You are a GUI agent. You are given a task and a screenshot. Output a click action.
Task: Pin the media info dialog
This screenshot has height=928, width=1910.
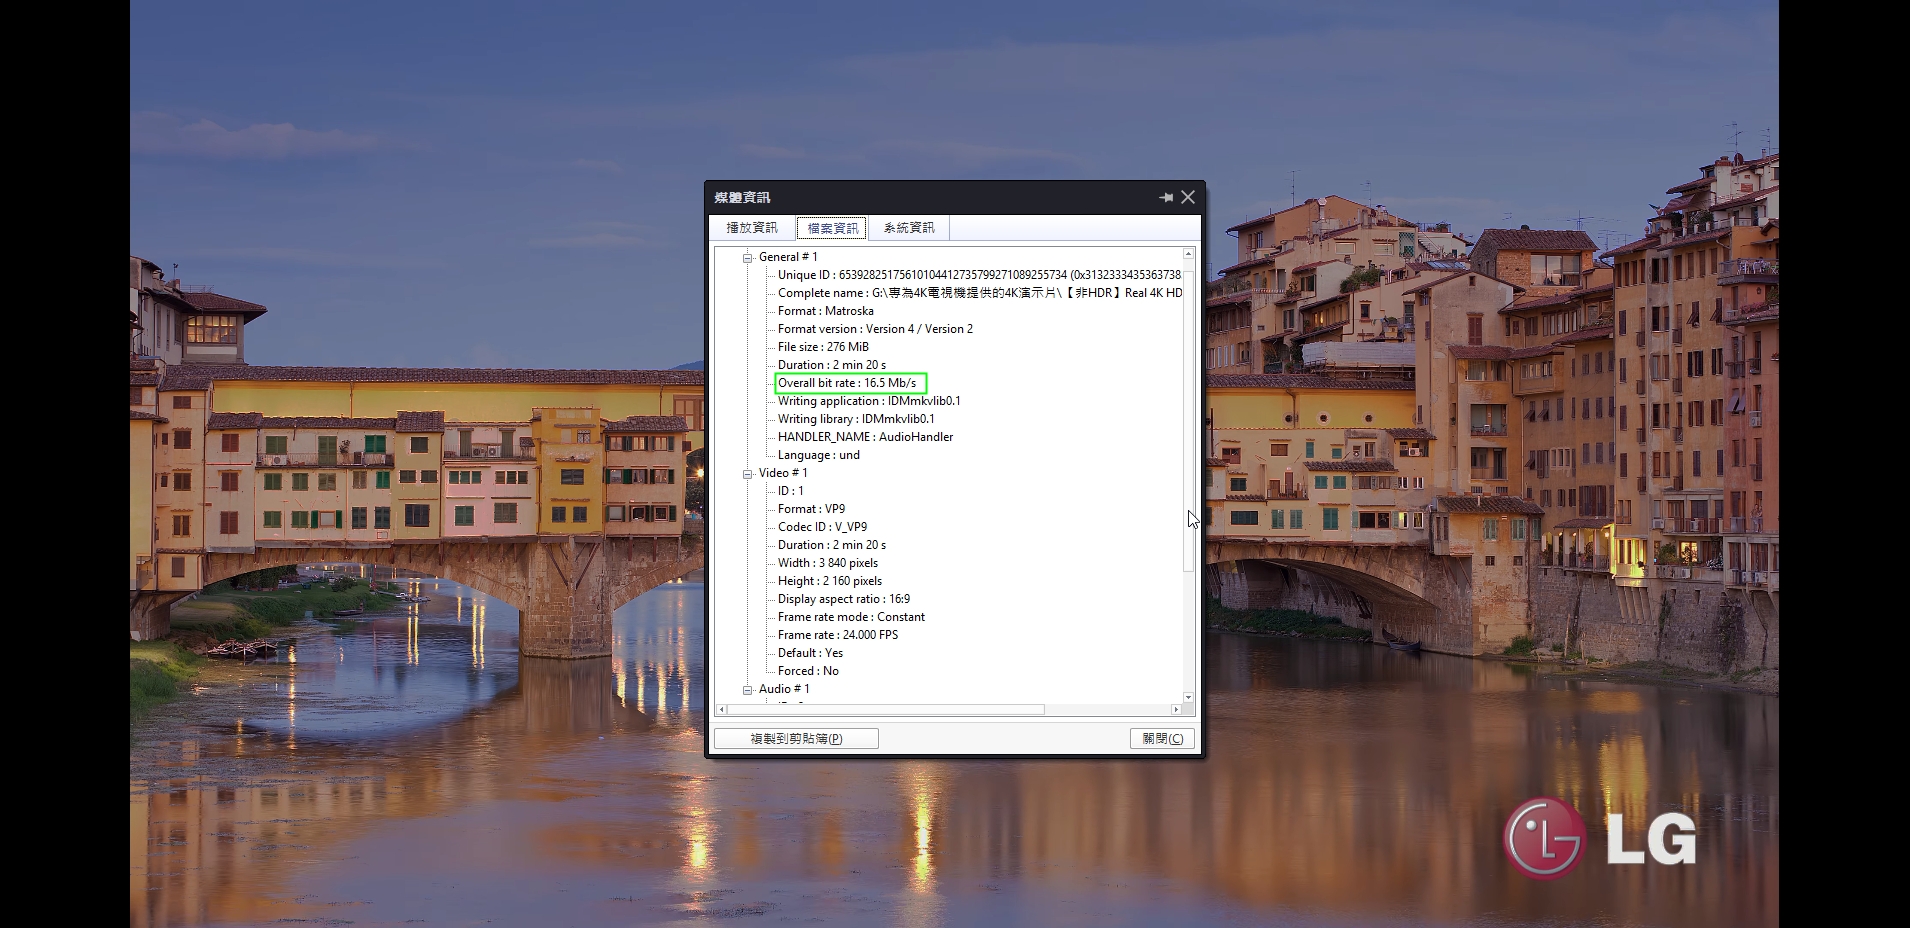pos(1166,198)
